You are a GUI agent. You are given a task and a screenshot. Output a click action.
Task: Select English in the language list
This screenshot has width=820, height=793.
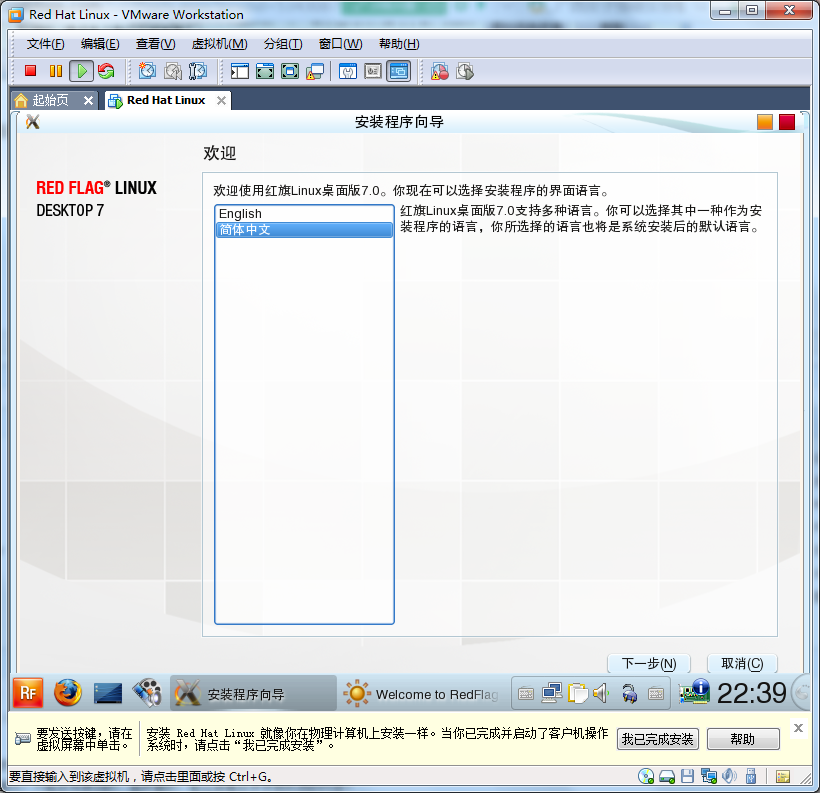(304, 213)
